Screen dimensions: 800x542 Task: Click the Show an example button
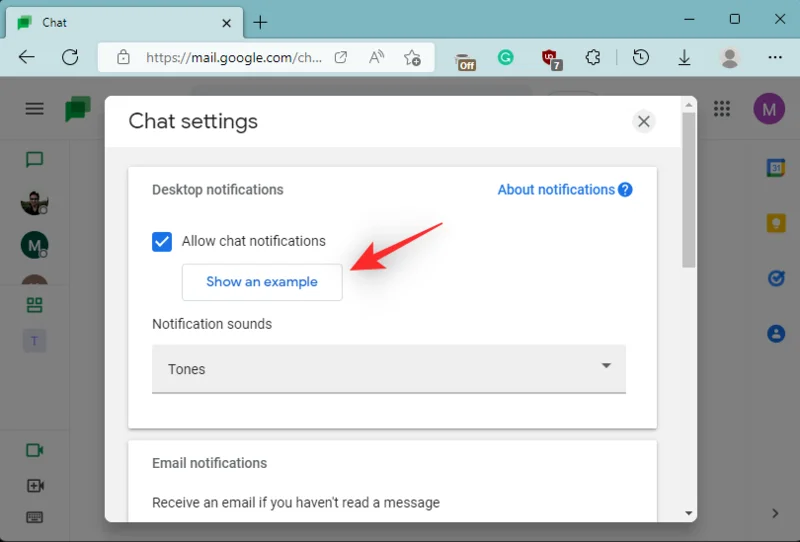coord(262,282)
